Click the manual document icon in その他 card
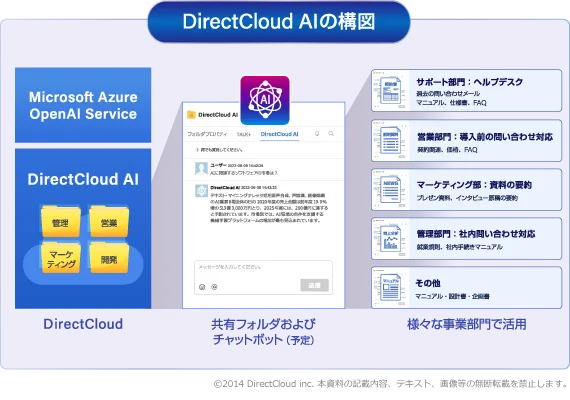Screen dimensions: 570x400 pos(390,288)
